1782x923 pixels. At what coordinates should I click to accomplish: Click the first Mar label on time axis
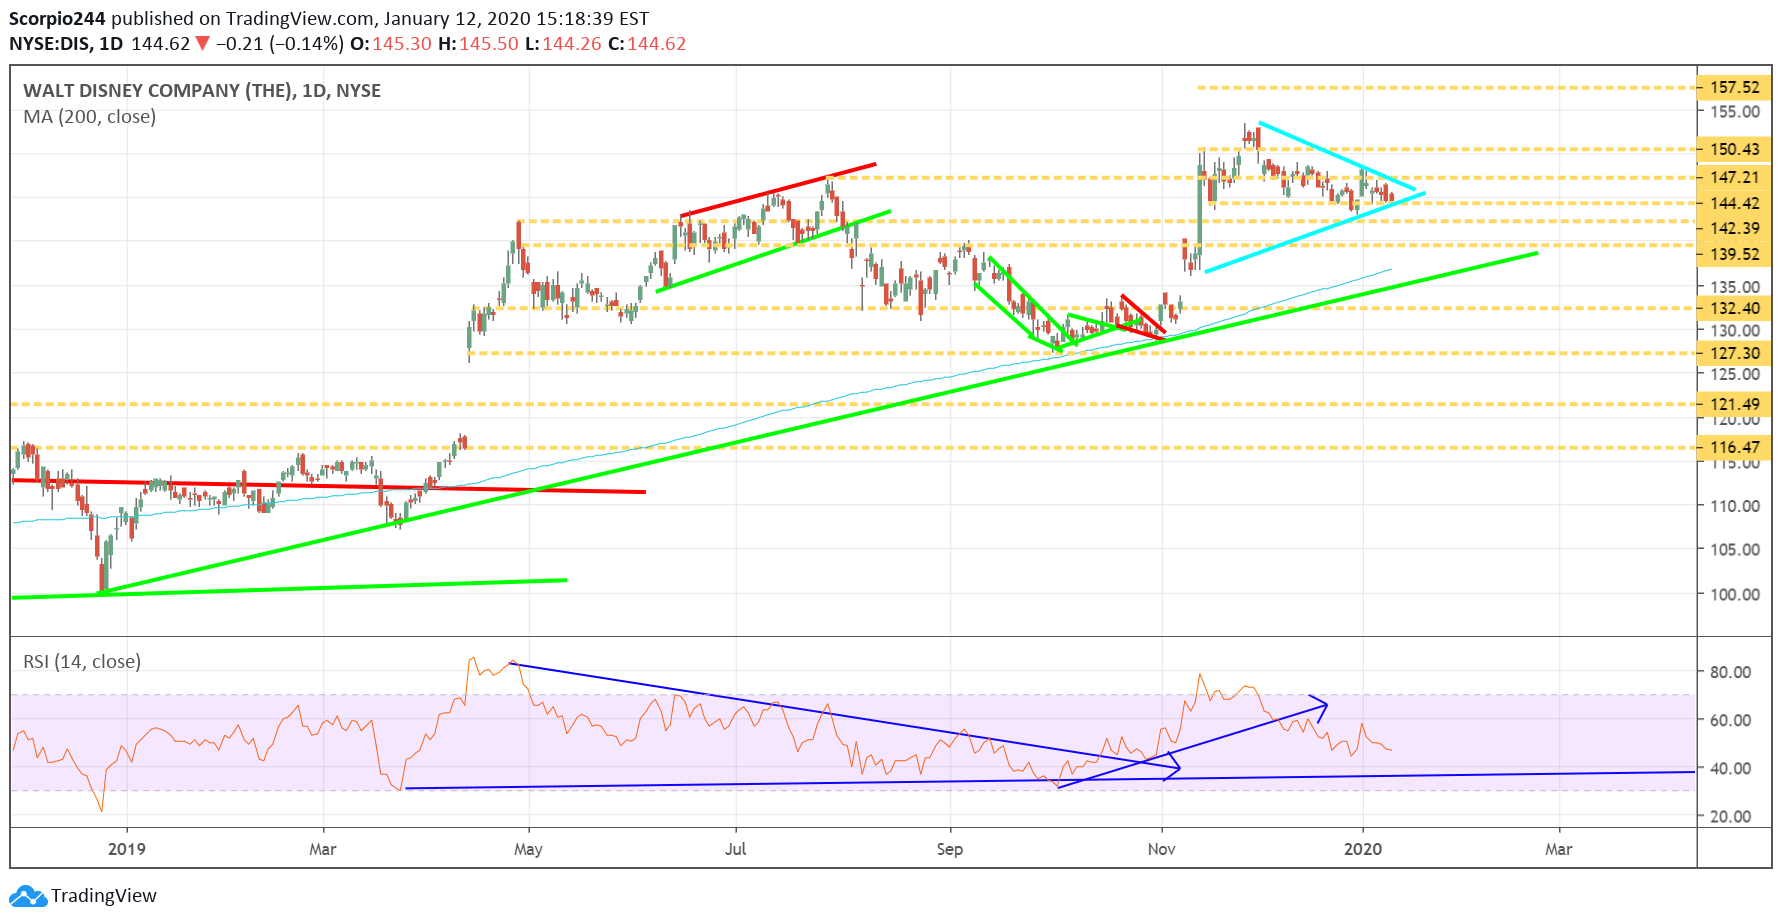tap(323, 849)
